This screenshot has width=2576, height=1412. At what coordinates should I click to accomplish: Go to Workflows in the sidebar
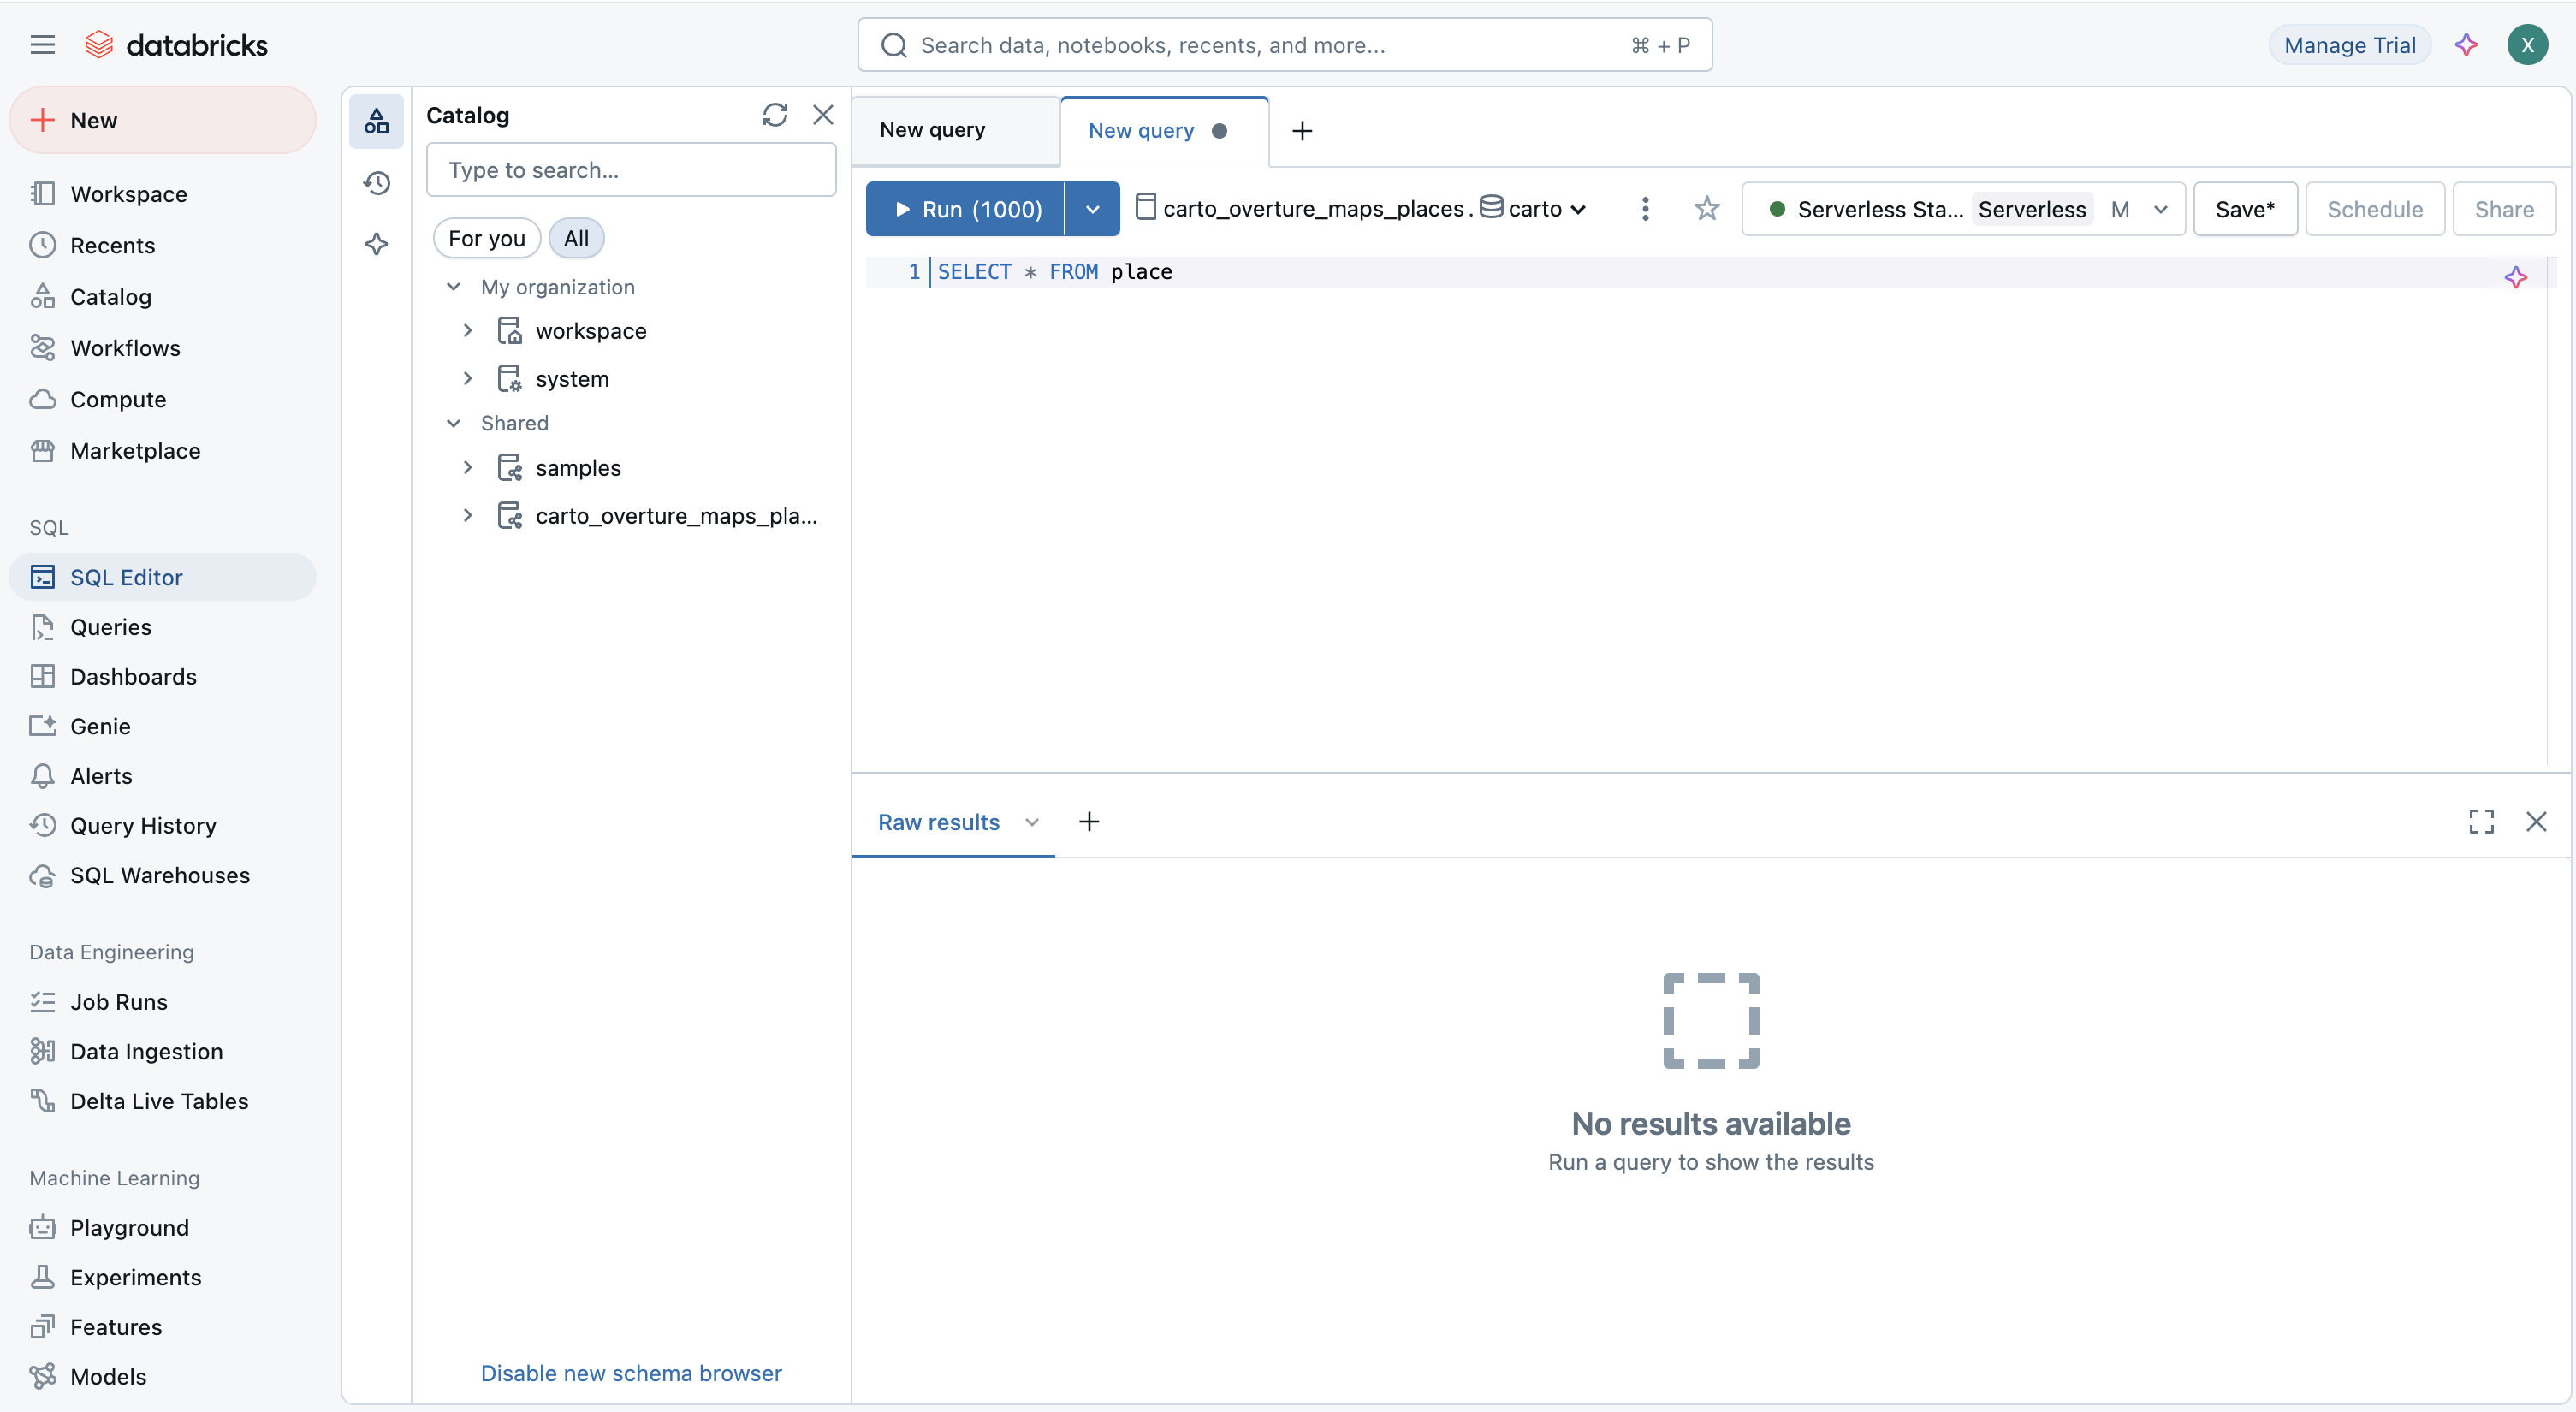(162, 348)
